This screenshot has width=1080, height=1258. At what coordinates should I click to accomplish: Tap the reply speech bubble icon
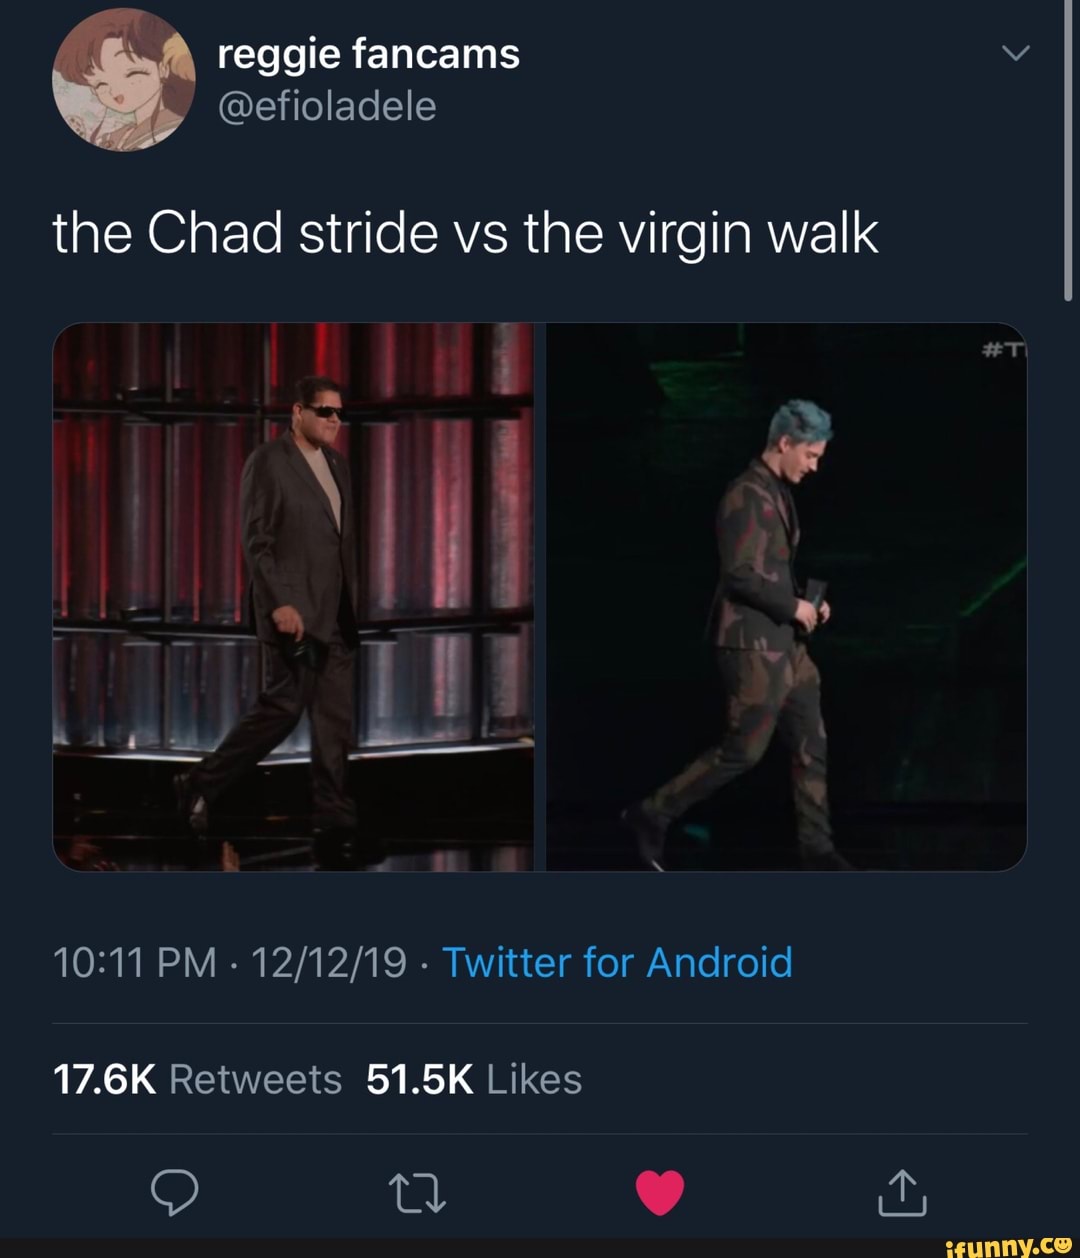[174, 1191]
